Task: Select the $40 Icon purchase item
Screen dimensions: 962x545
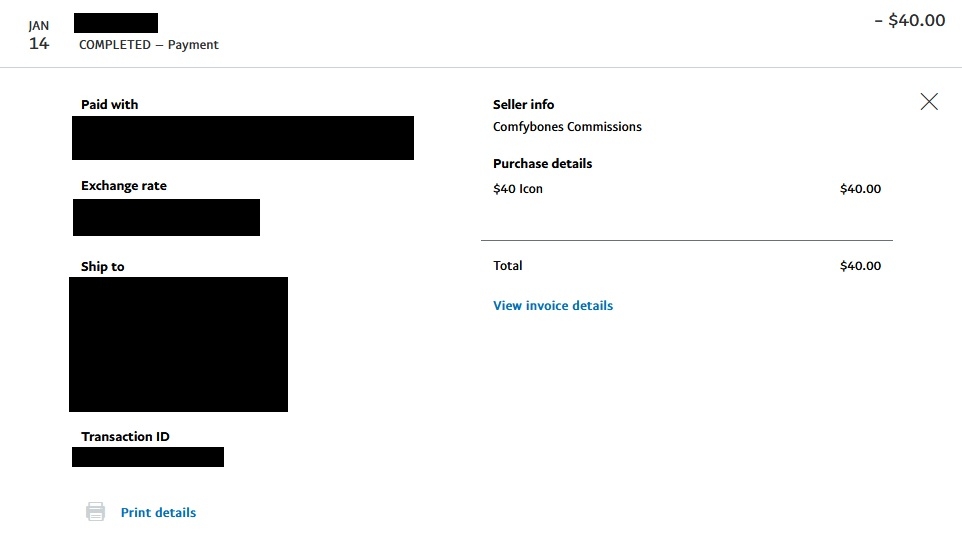Action: (x=518, y=189)
